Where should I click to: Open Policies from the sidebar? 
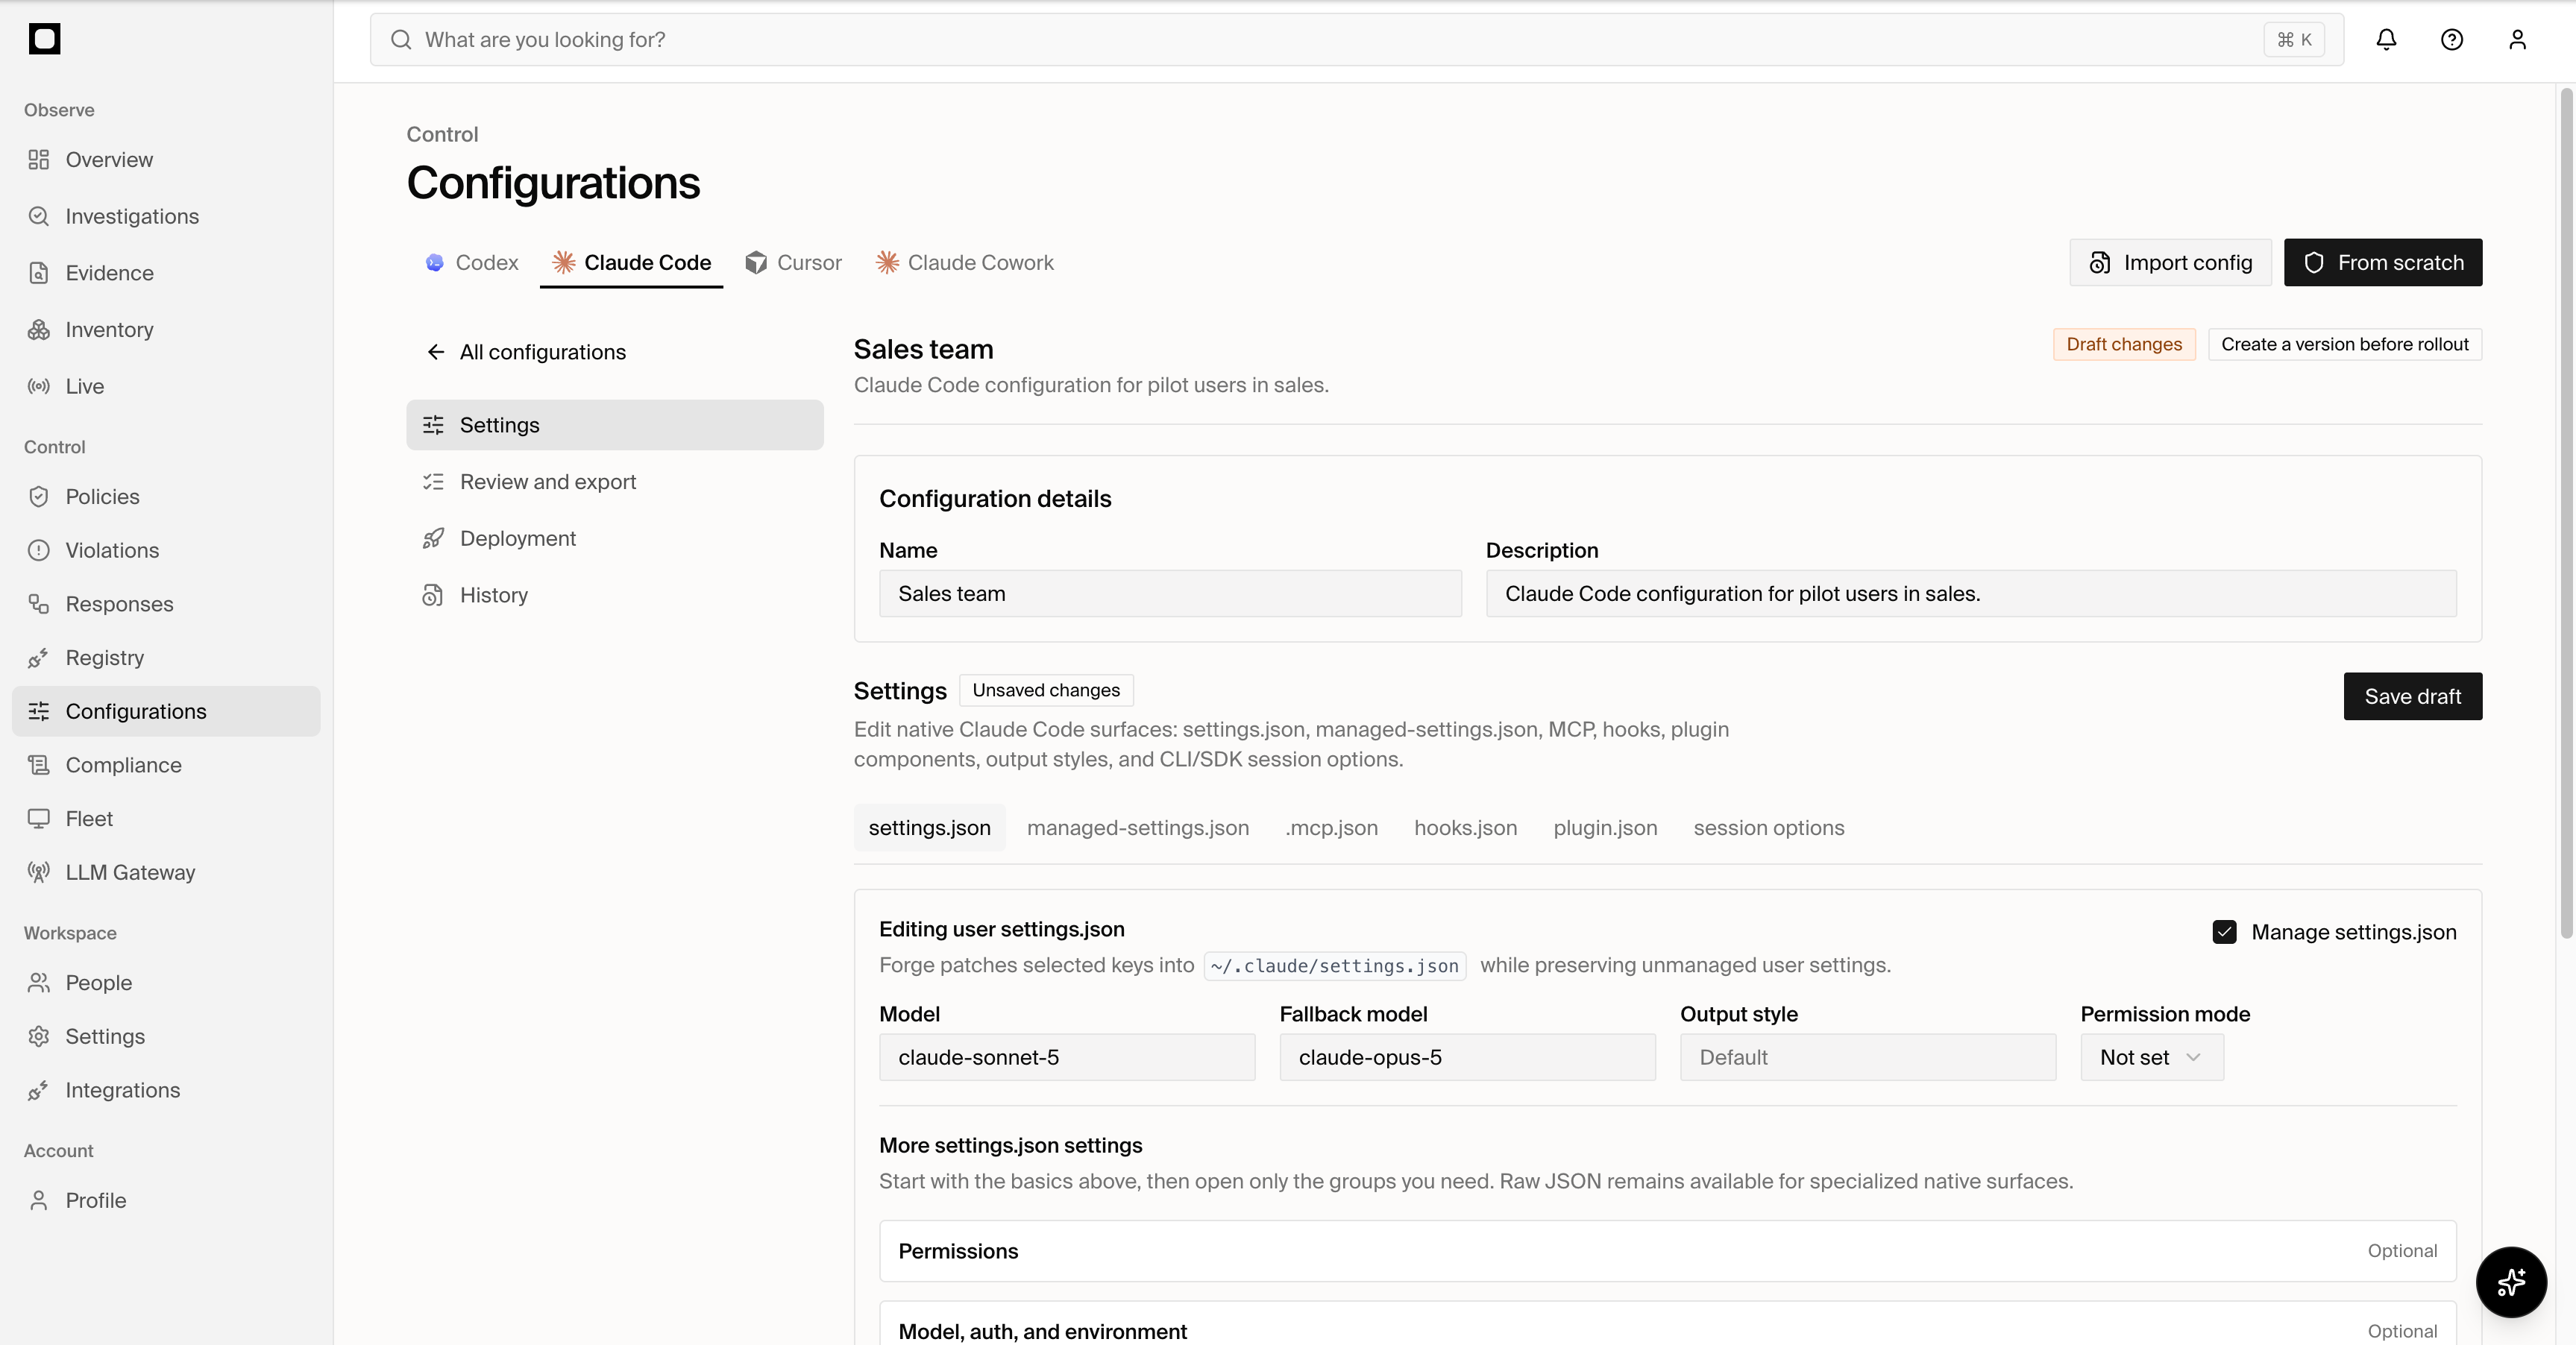point(166,497)
